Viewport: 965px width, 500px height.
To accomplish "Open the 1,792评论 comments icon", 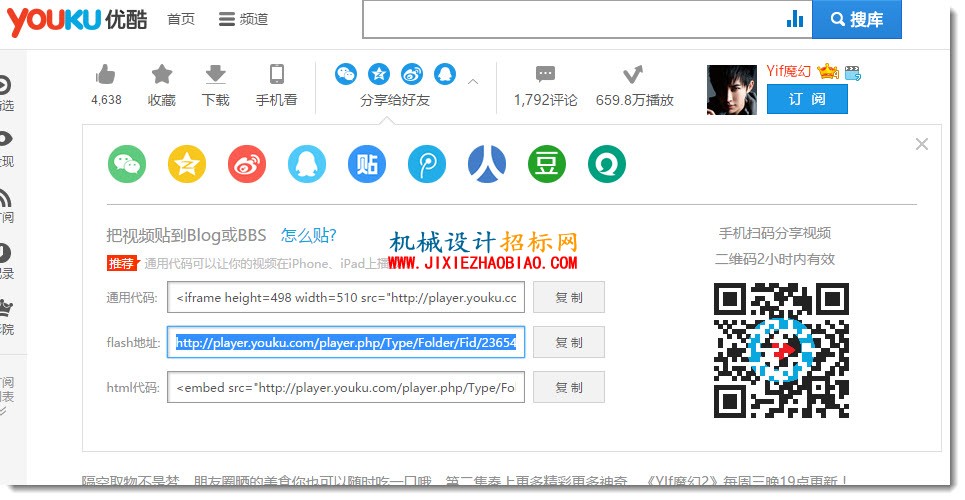I will point(545,75).
